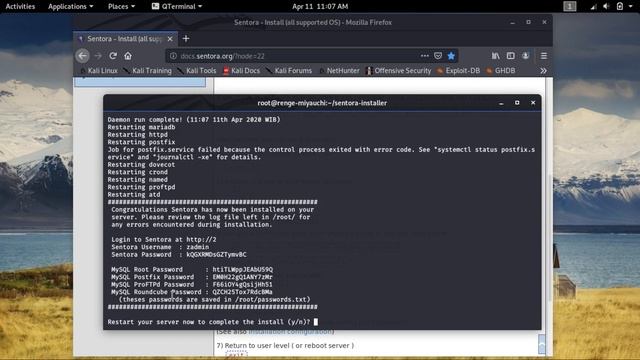Click the Firefox forward arrow
640x360 pixels.
pos(98,56)
